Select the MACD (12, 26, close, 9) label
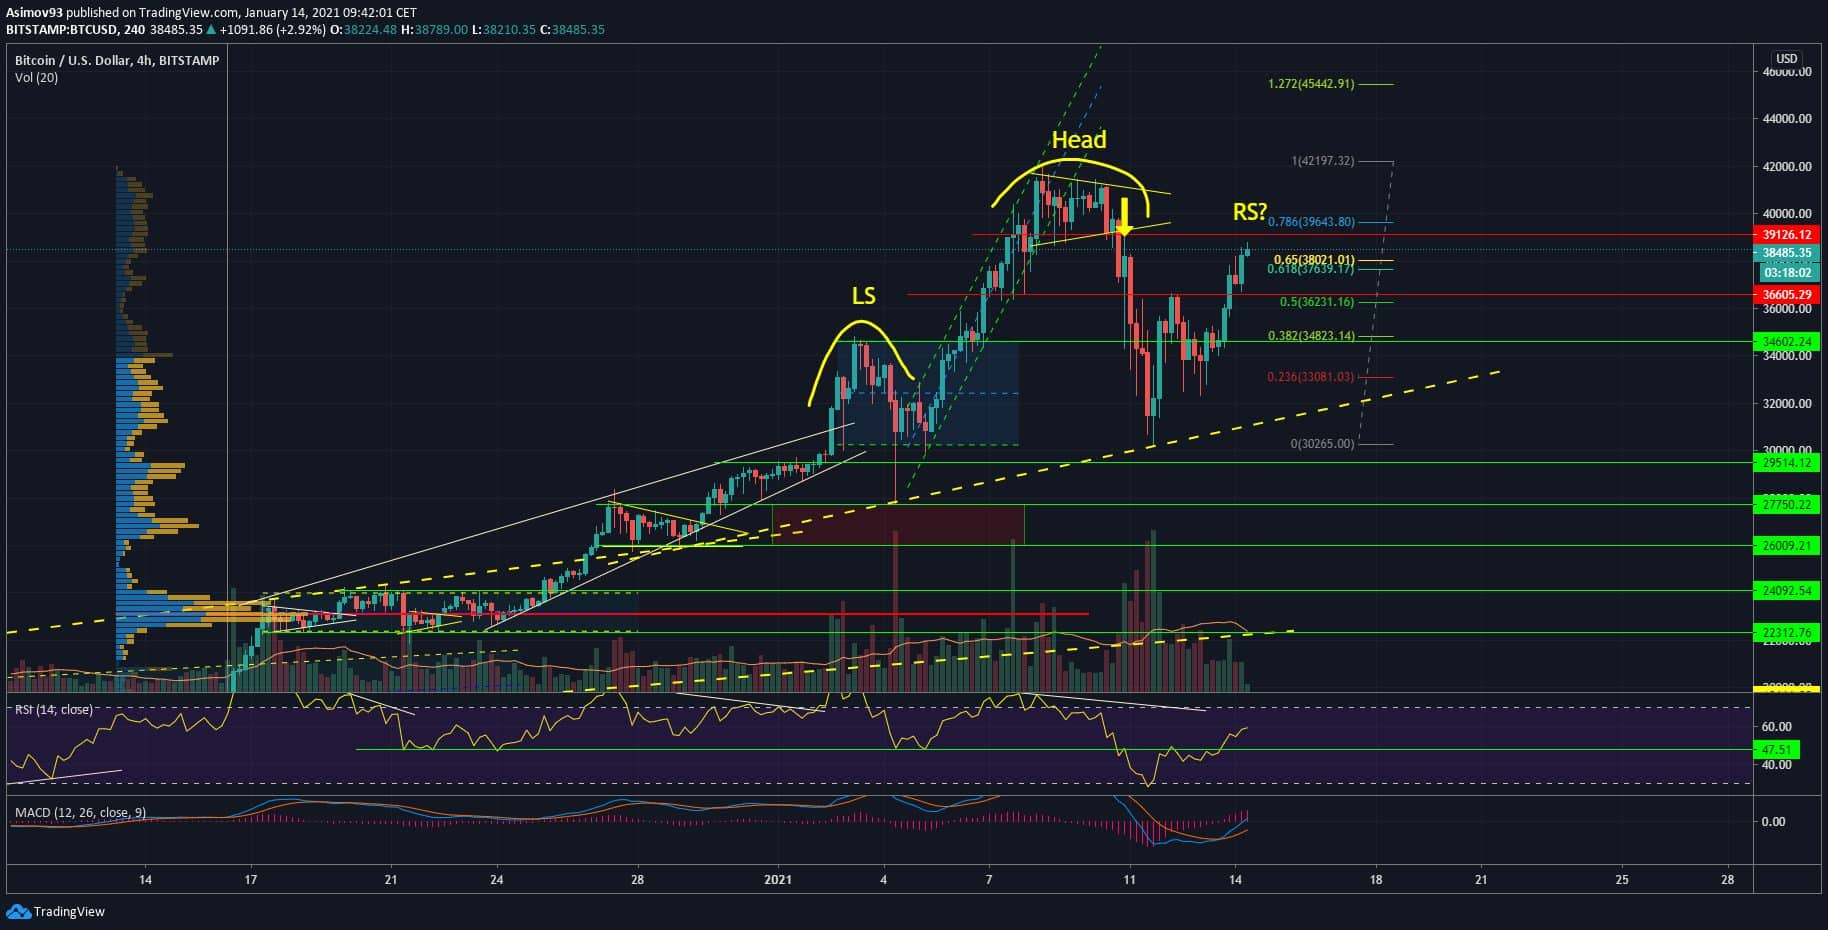 tap(80, 812)
